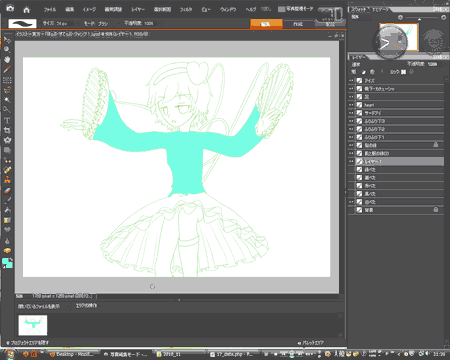Toggle visibility of heart layer
Viewport: 450px width, 360px height.
tap(351, 105)
